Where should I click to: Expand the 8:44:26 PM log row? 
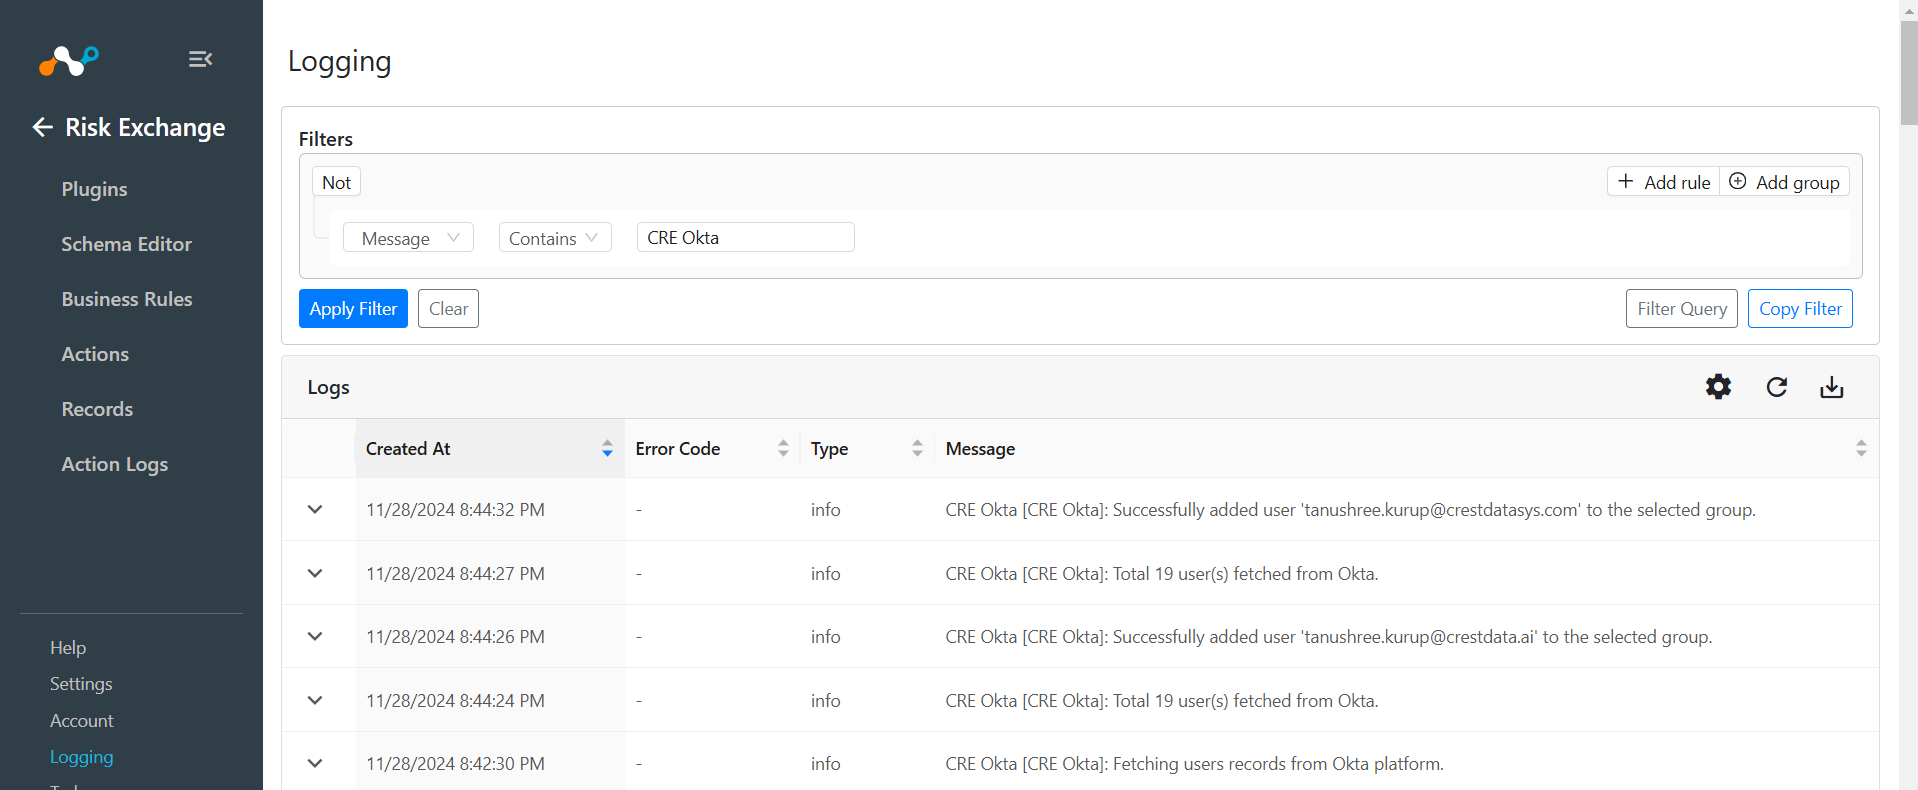point(315,636)
